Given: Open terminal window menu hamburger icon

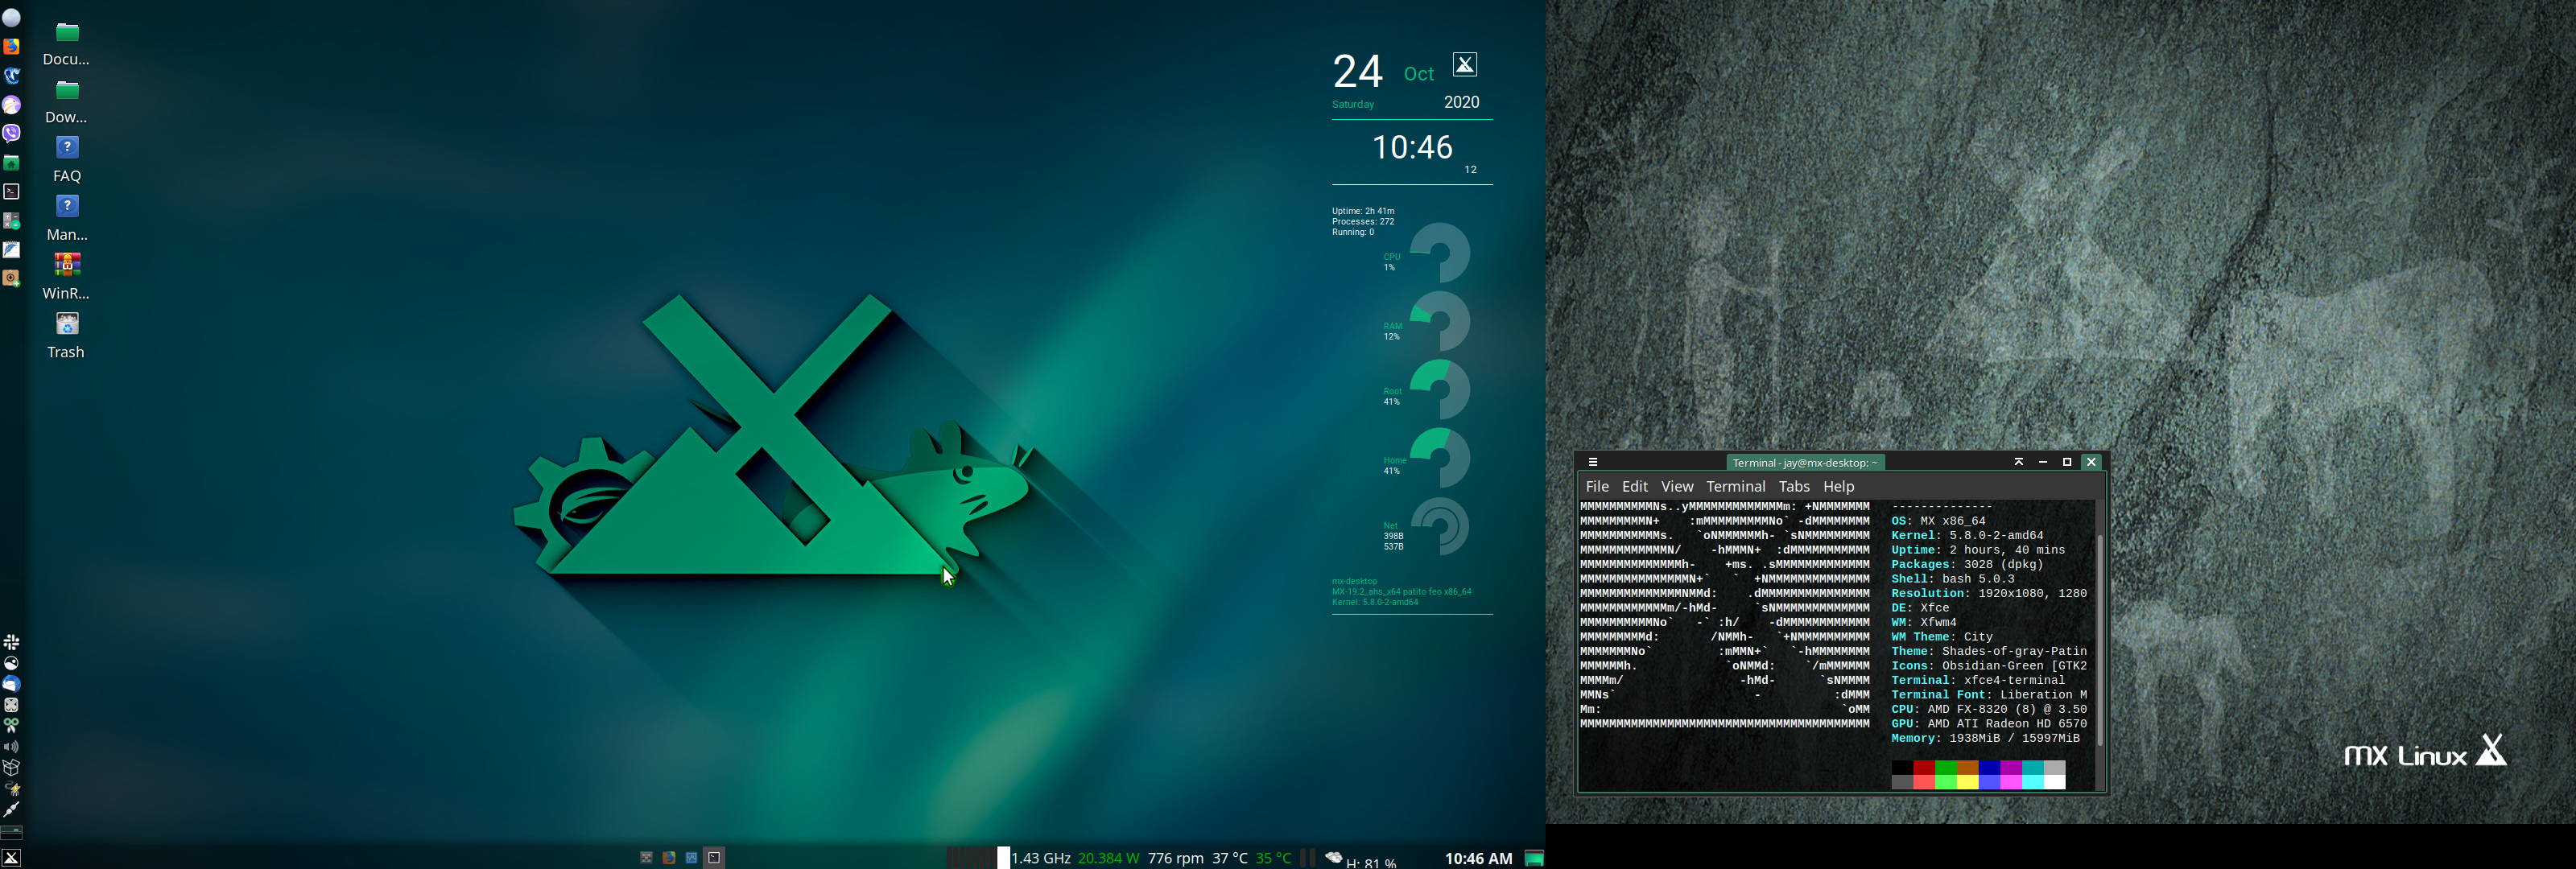Looking at the screenshot, I should [x=1593, y=462].
